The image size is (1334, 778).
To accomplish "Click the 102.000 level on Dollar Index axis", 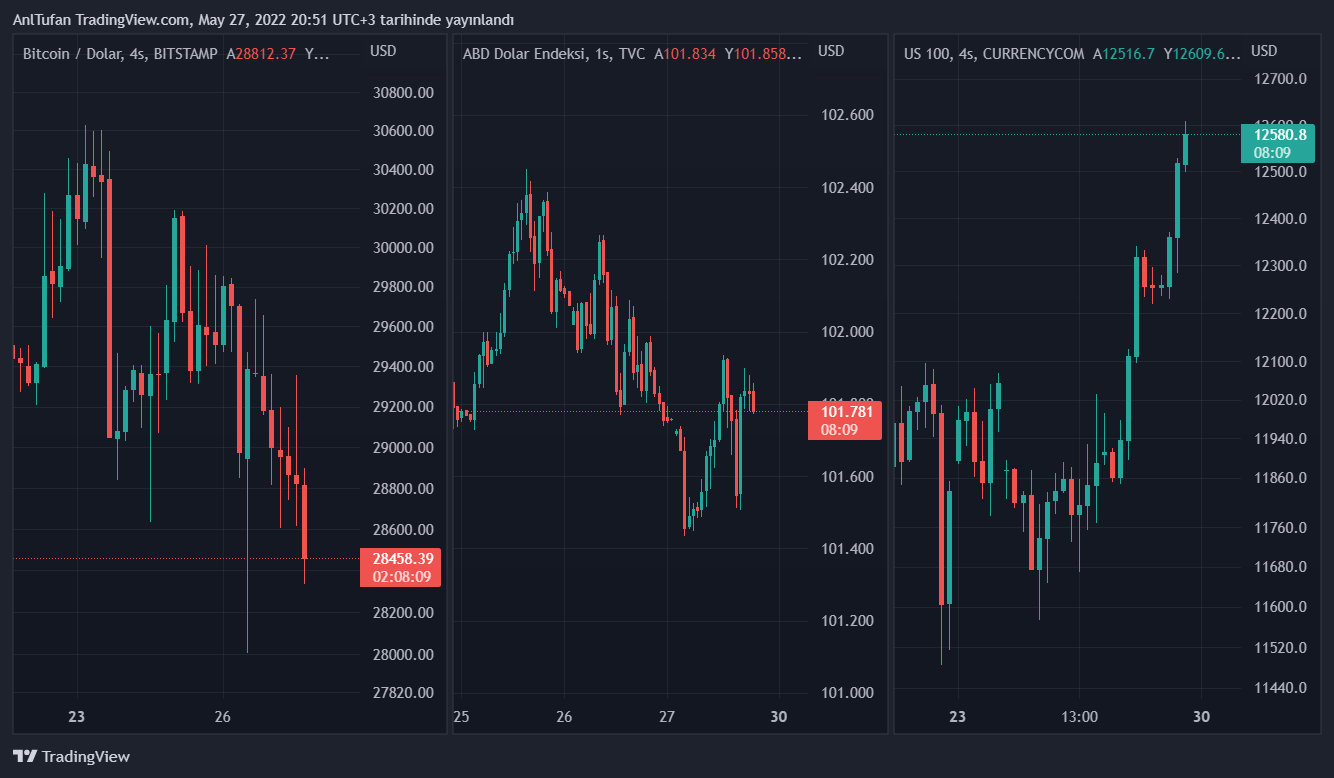I will [847, 332].
